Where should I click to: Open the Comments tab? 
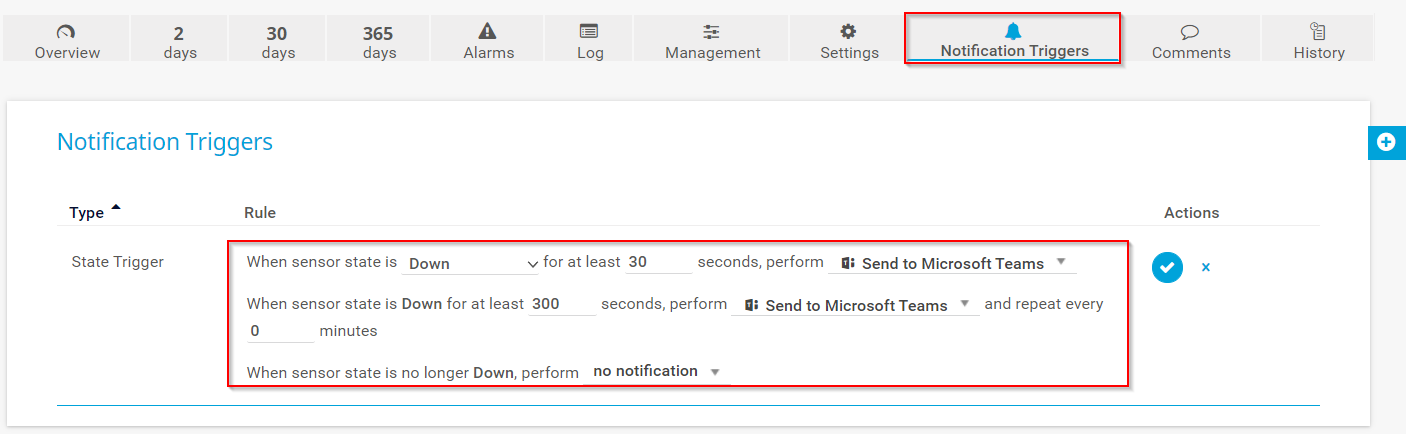pos(1190,42)
